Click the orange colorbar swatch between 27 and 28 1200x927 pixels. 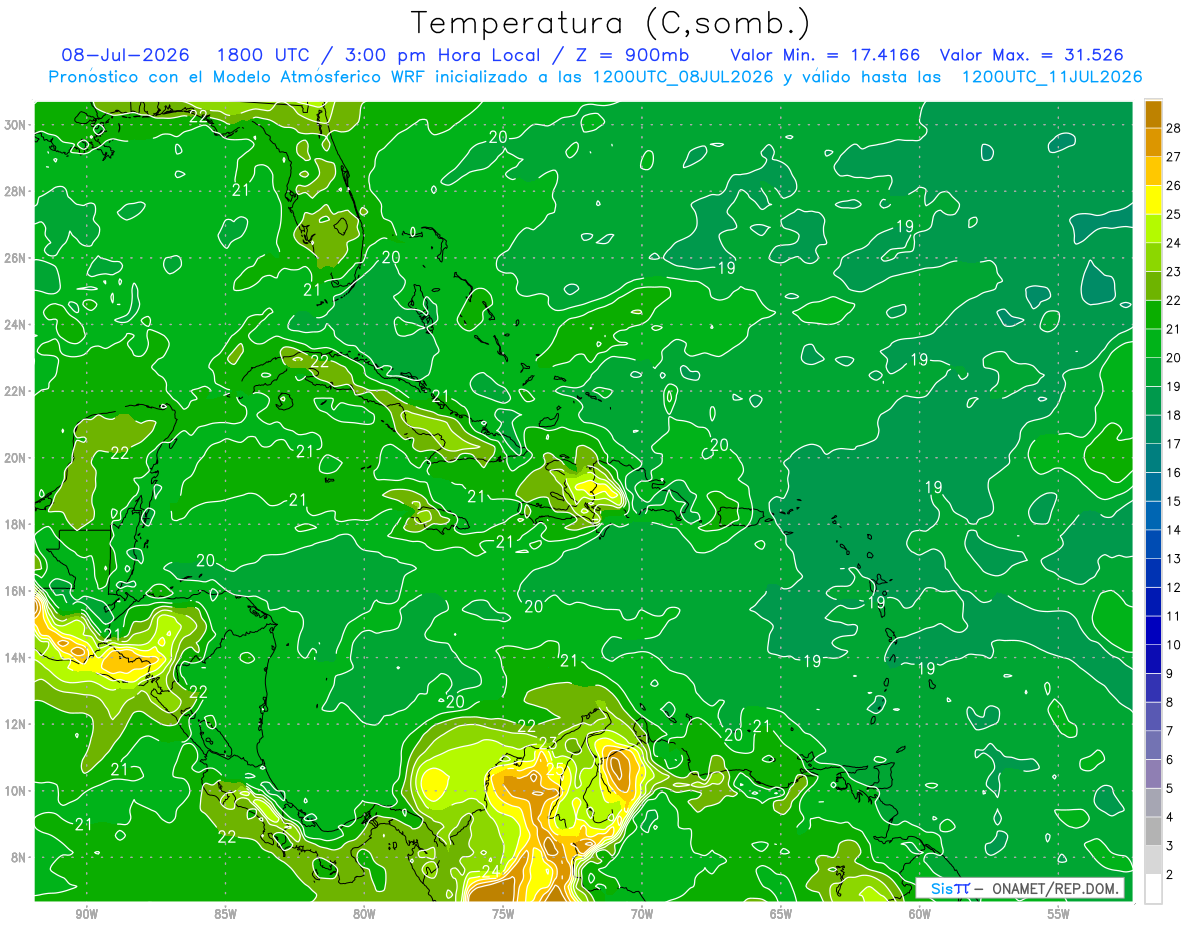(x=1154, y=142)
